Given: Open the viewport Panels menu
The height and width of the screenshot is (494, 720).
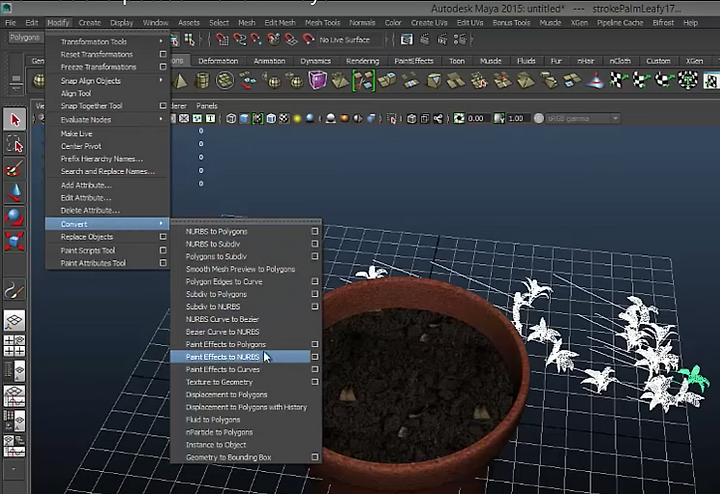Looking at the screenshot, I should [x=207, y=106].
